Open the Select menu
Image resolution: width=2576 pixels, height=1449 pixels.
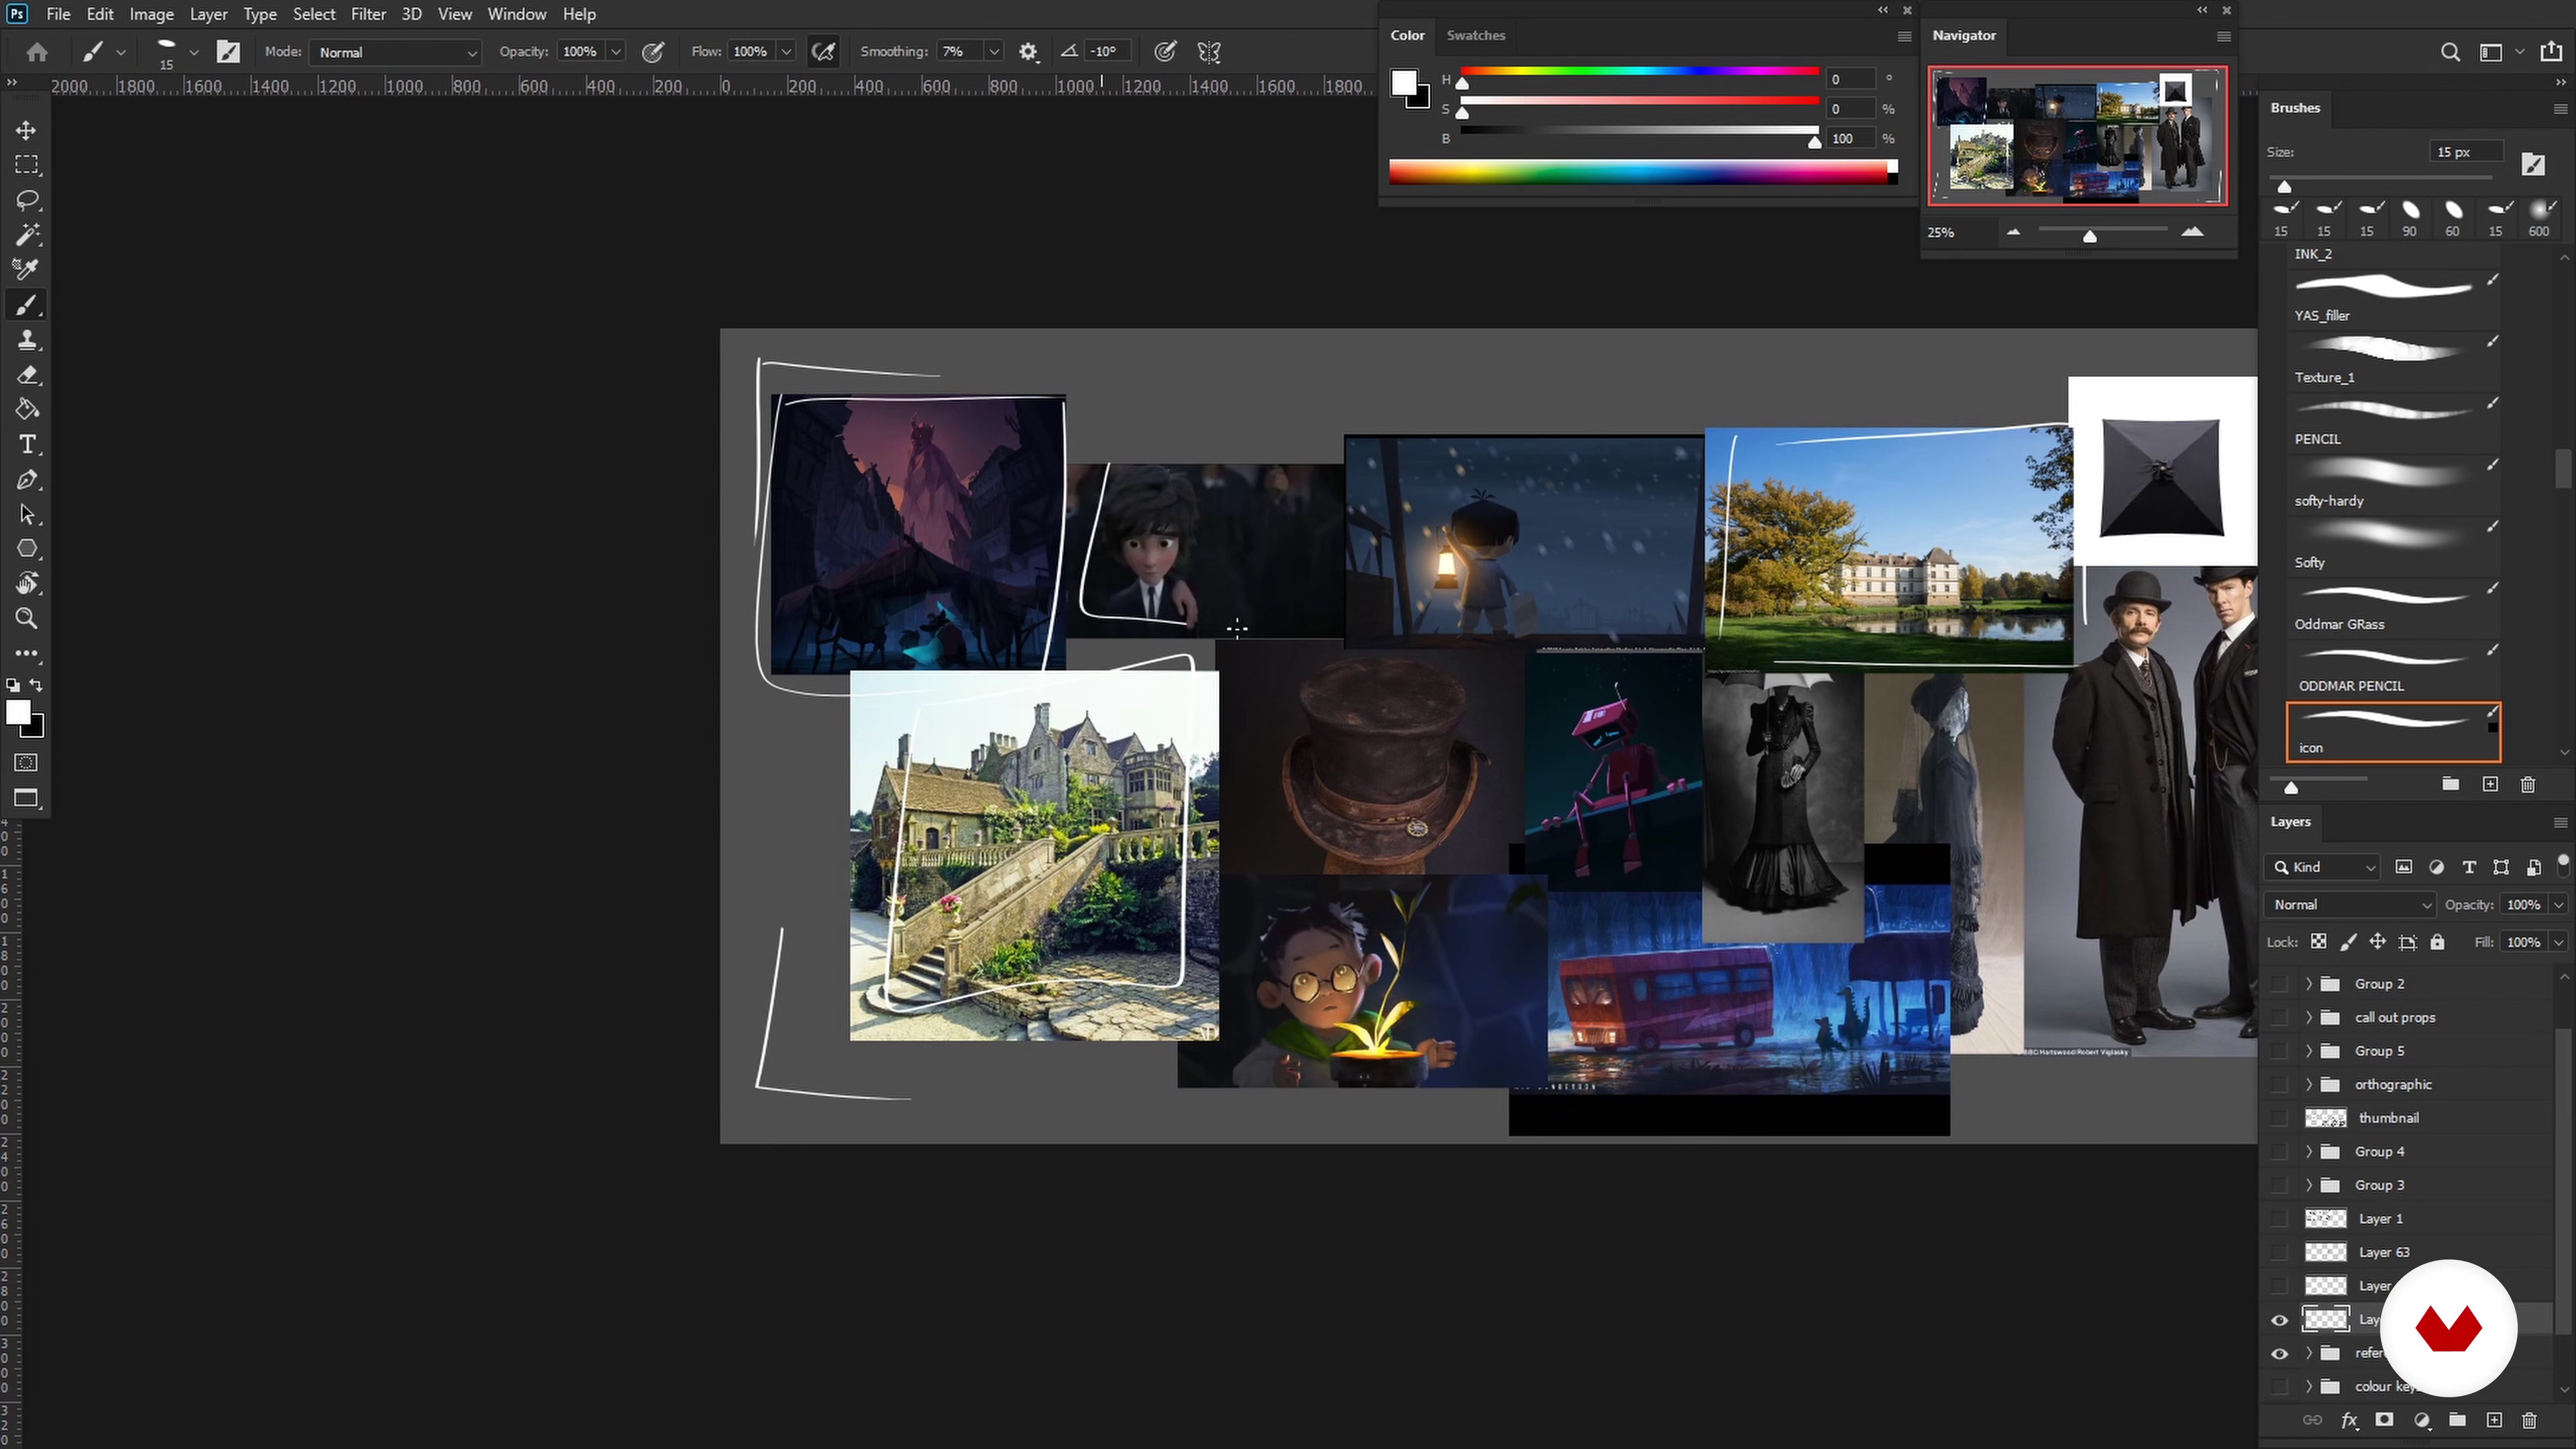tap(314, 14)
